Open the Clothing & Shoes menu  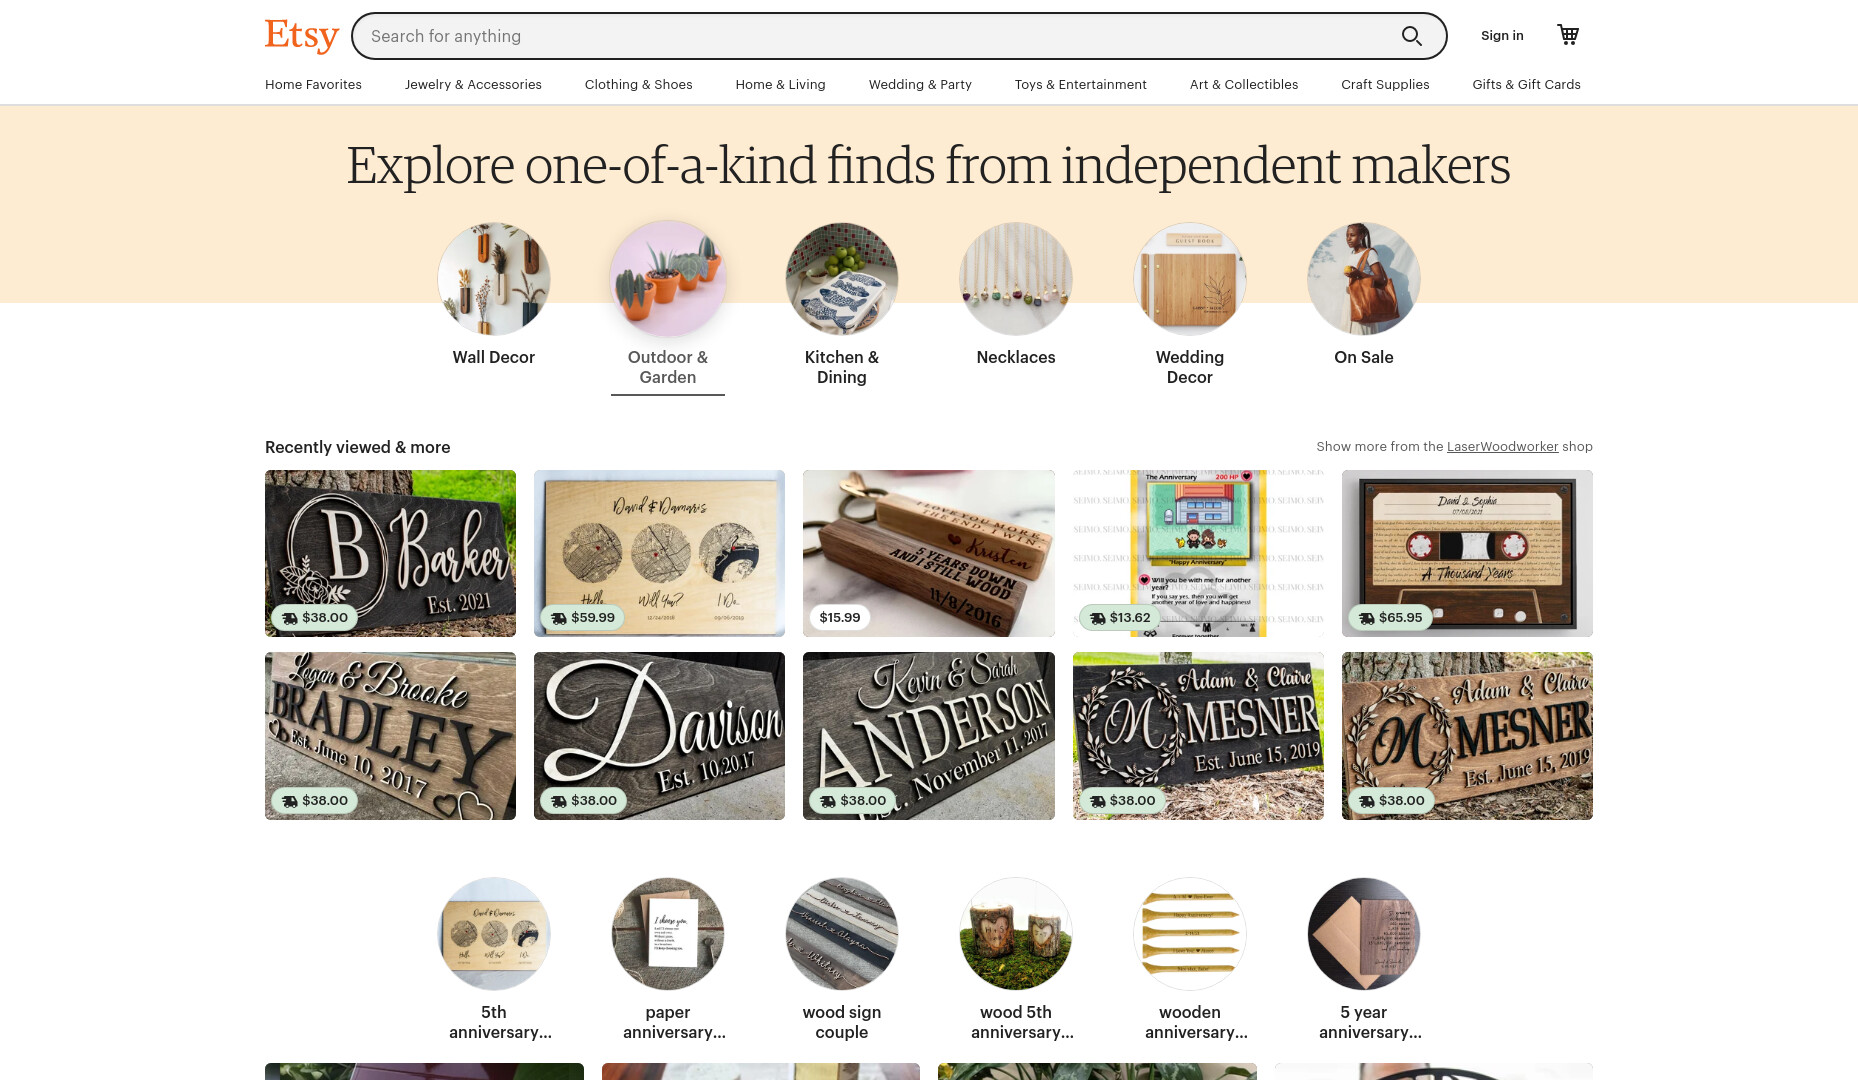pyautogui.click(x=639, y=85)
